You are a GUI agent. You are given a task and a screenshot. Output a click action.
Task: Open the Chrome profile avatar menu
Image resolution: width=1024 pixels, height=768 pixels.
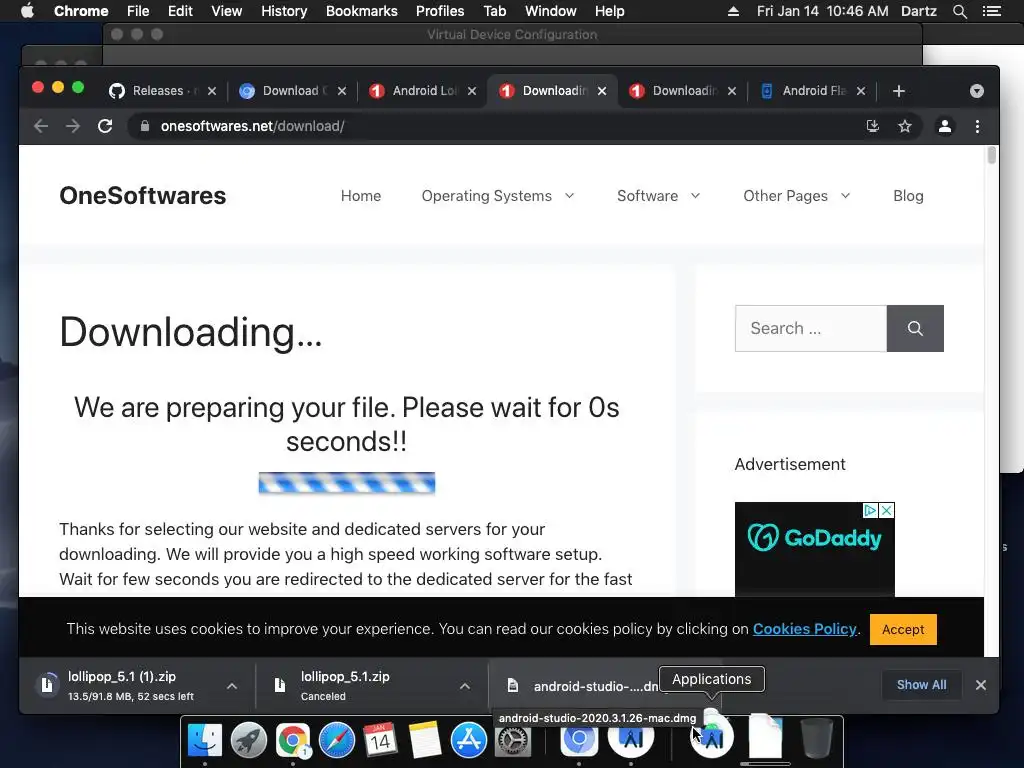coord(944,126)
